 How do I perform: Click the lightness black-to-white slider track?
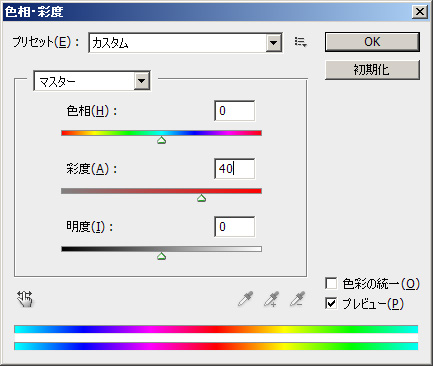click(x=162, y=249)
